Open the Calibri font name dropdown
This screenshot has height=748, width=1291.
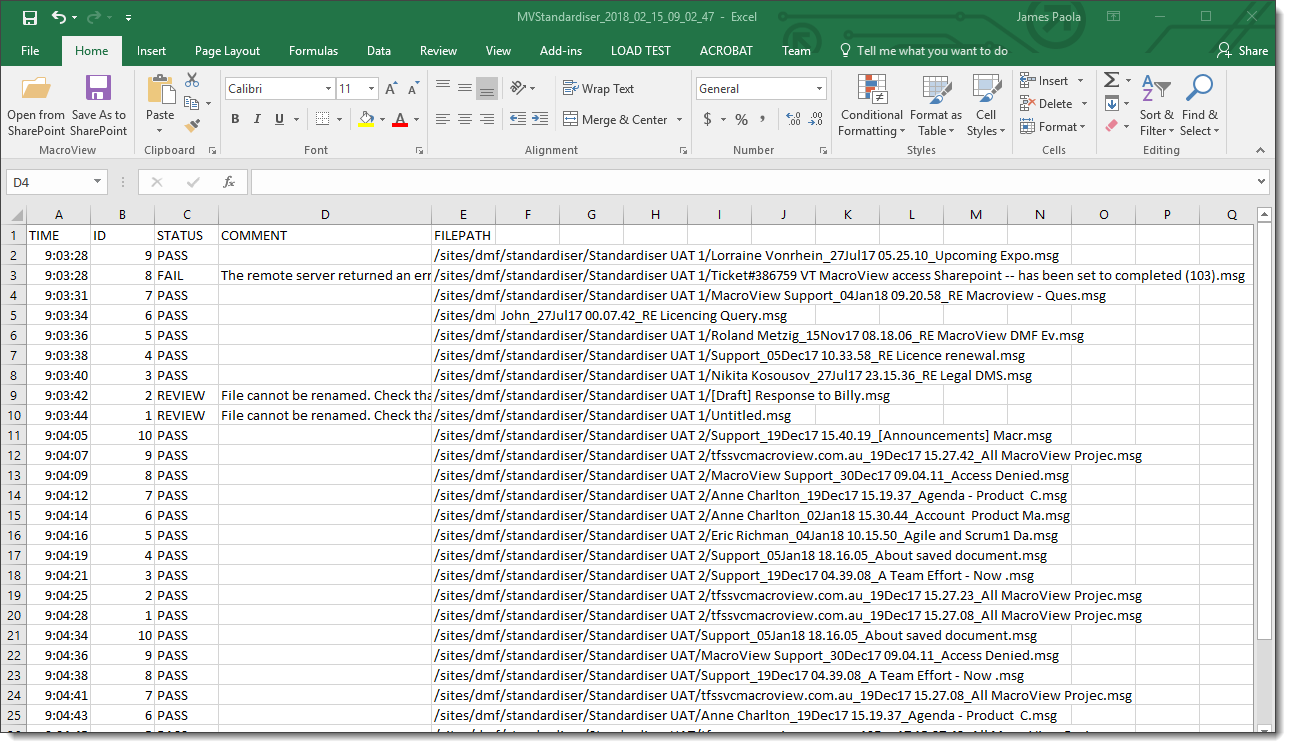328,89
